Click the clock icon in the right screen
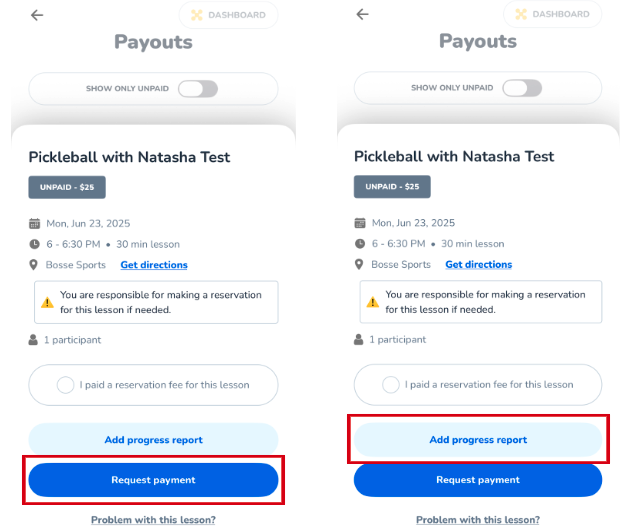620x531 pixels. pos(359,243)
